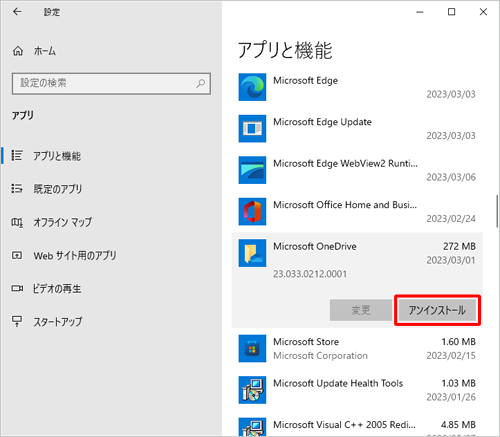500x437 pixels.
Task: Click the Microsoft OneDrive folder icon
Action: (252, 253)
